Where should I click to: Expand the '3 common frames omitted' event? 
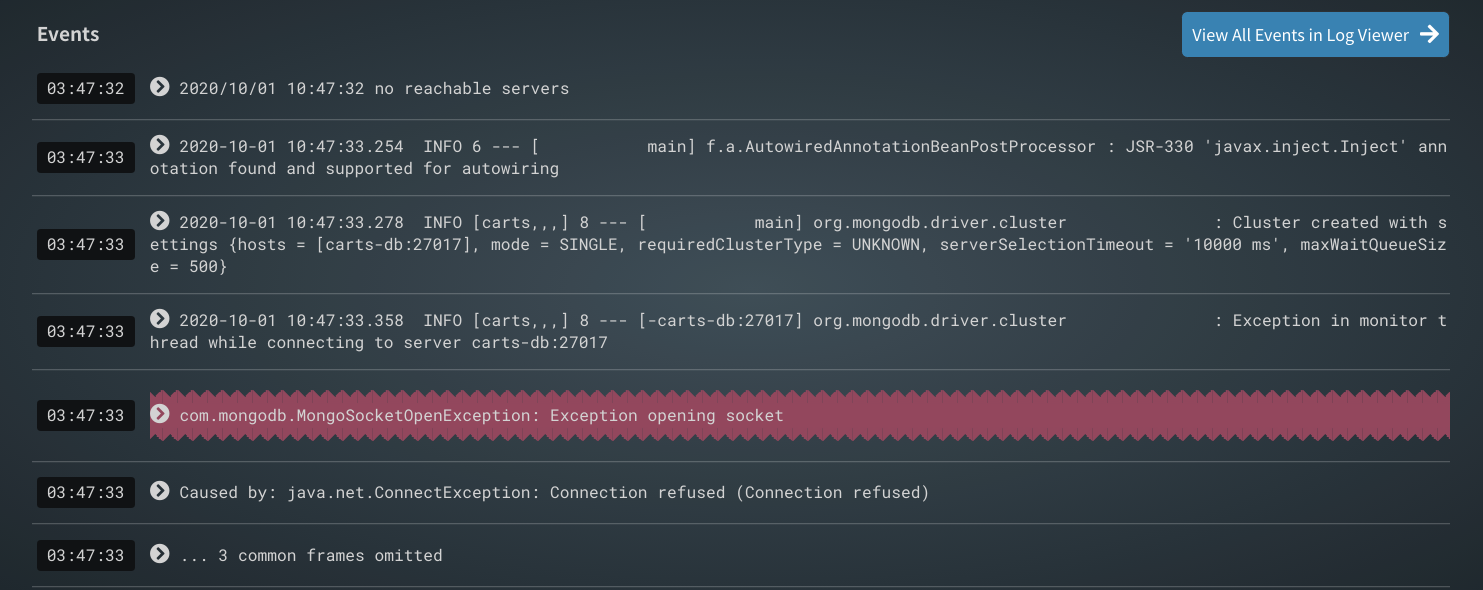(x=160, y=554)
